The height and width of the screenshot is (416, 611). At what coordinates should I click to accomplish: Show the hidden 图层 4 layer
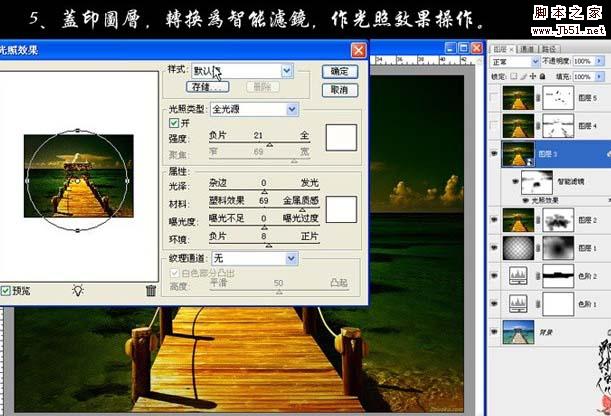pyautogui.click(x=494, y=126)
